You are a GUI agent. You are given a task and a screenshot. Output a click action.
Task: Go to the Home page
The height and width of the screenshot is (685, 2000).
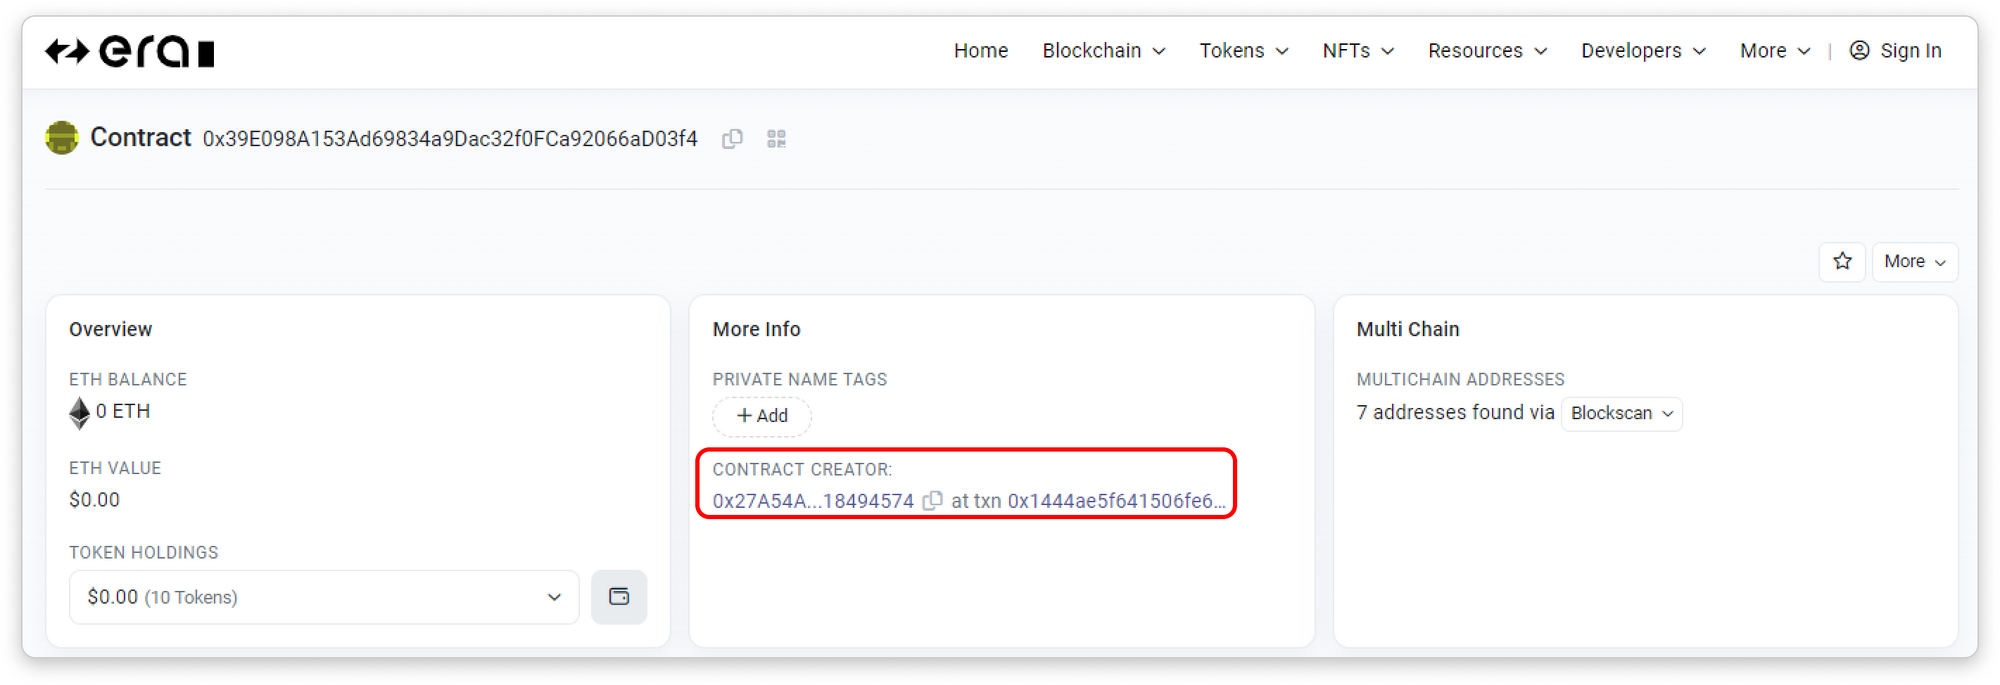(x=980, y=51)
